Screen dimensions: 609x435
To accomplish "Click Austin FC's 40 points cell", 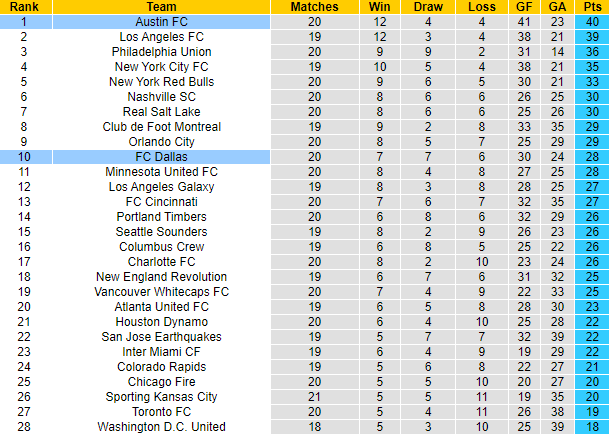I will tap(594, 21).
